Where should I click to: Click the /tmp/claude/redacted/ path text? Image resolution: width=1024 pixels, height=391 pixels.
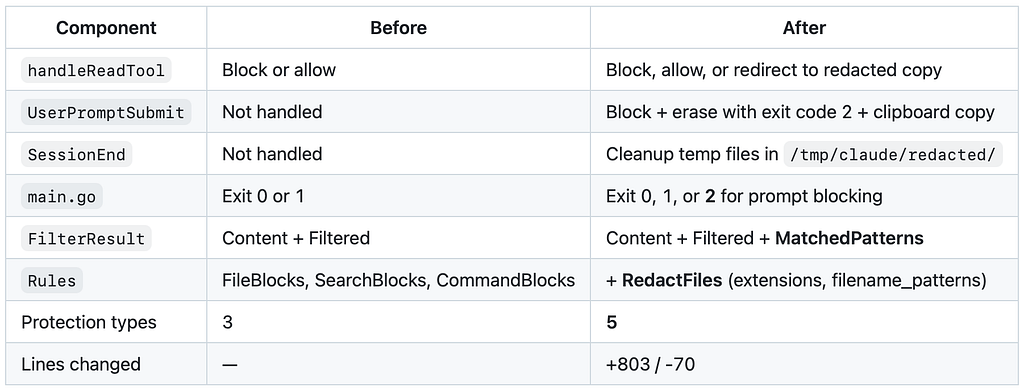coord(893,155)
